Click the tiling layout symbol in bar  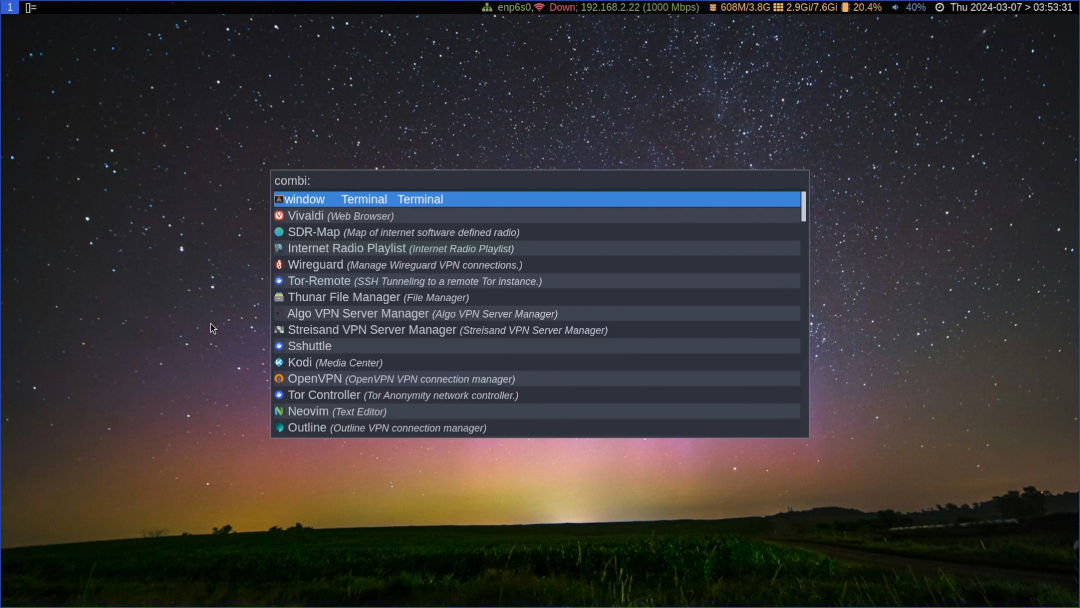31,8
